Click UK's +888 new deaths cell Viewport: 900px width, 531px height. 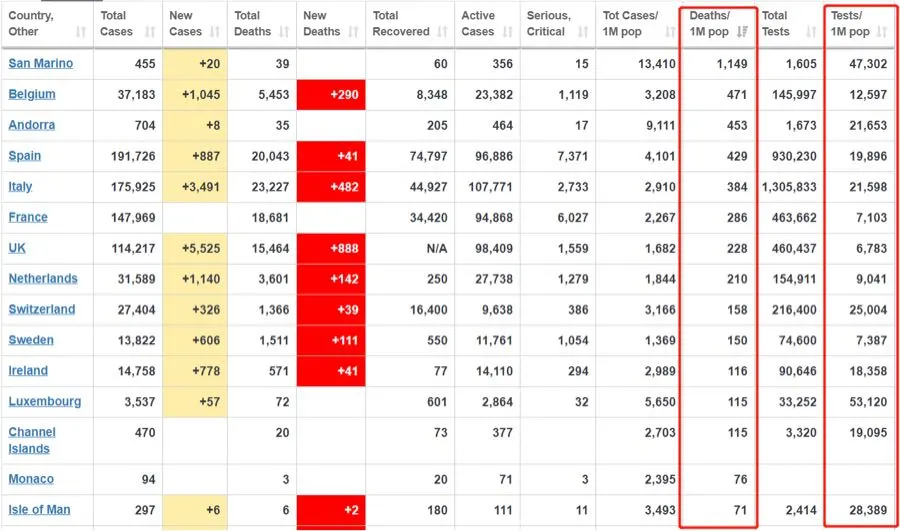pos(331,249)
